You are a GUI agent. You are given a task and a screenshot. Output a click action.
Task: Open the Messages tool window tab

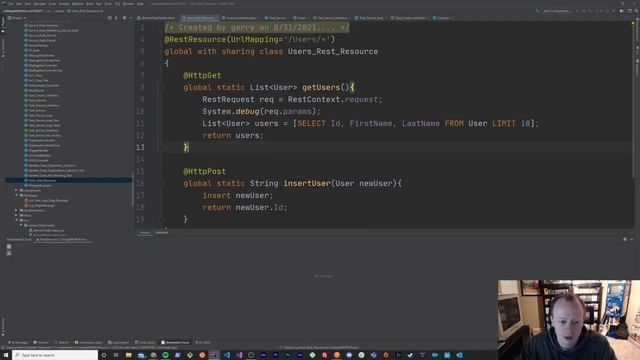pos(18,342)
